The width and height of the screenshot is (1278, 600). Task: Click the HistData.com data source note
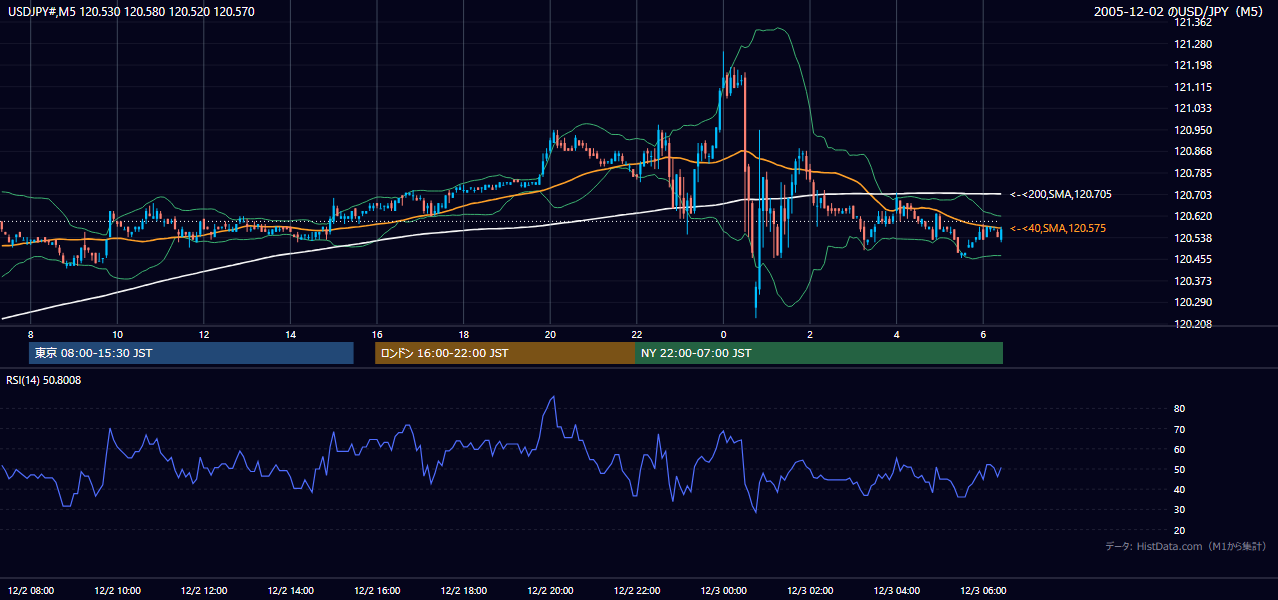tap(1185, 546)
